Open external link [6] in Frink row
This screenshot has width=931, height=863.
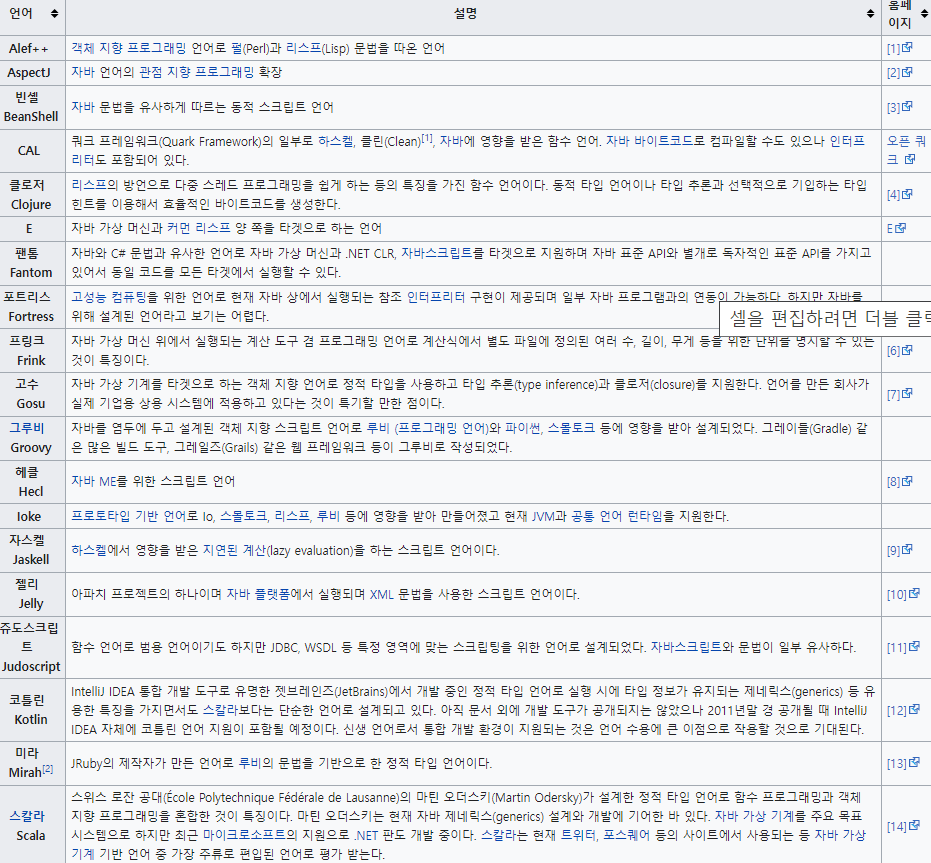click(899, 350)
